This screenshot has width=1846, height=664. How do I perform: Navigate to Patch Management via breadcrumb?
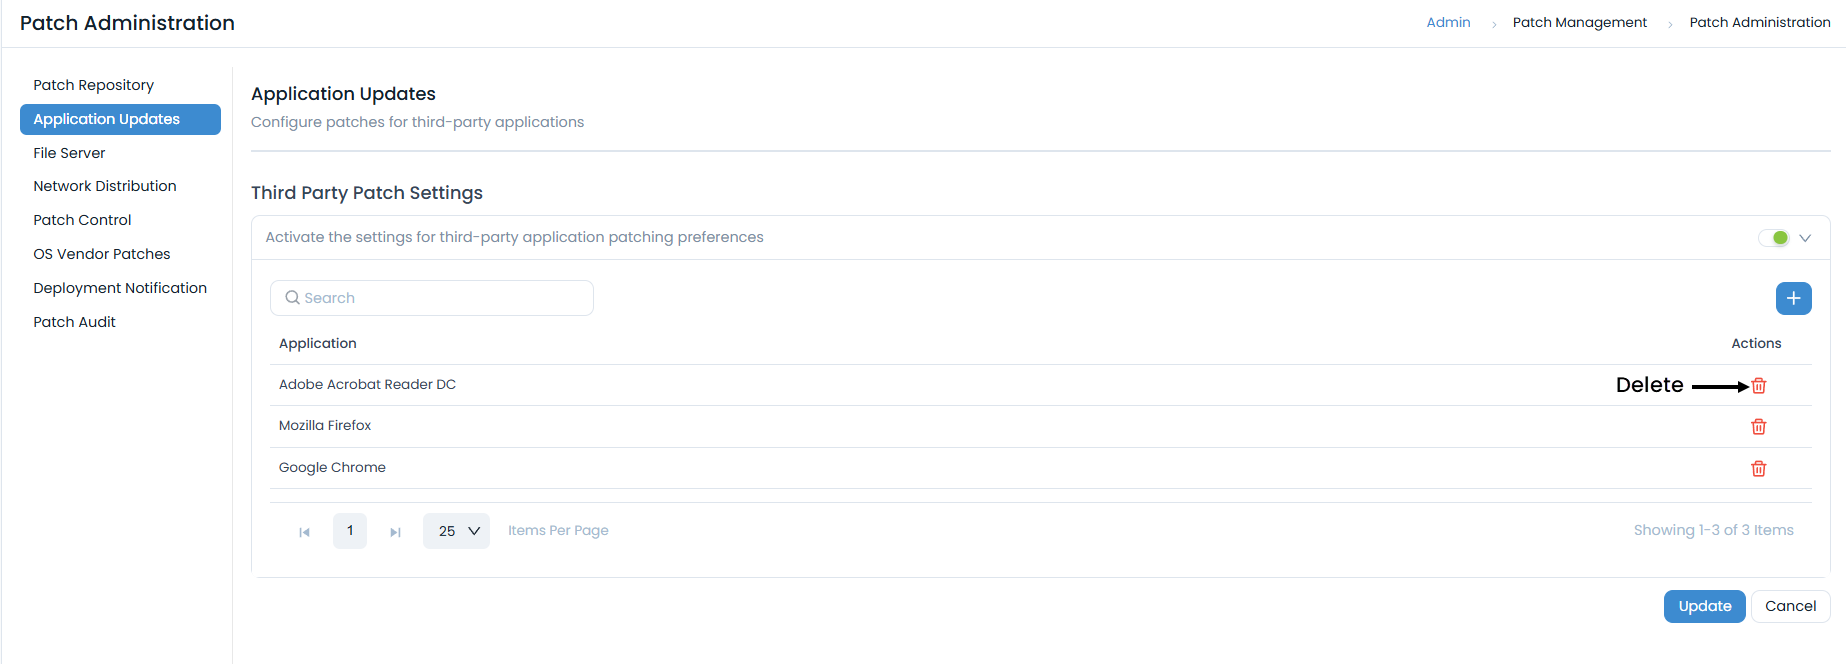tap(1579, 22)
